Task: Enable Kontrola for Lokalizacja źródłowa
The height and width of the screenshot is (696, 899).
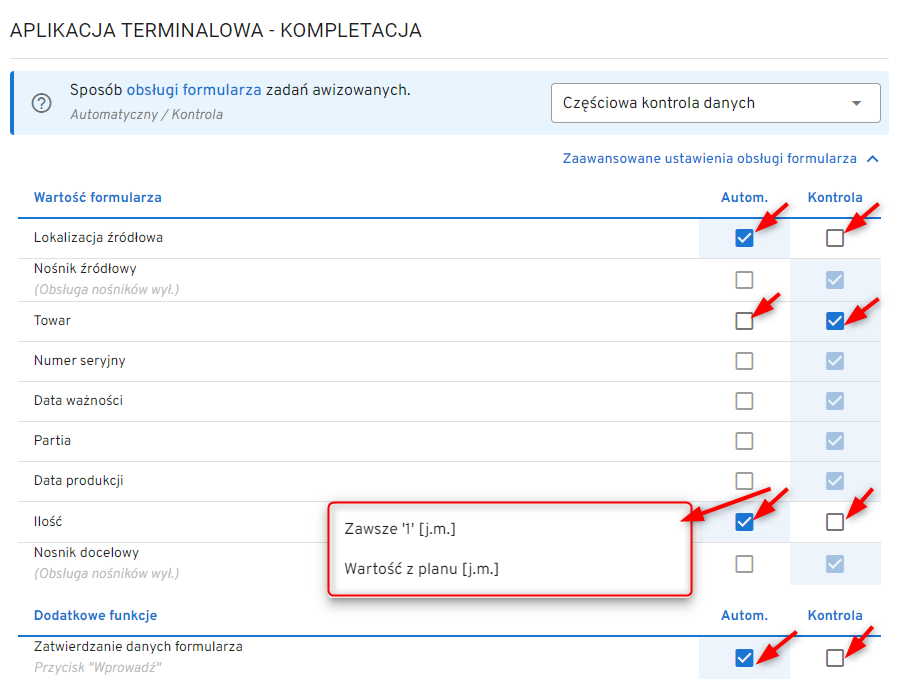Action: pyautogui.click(x=835, y=238)
